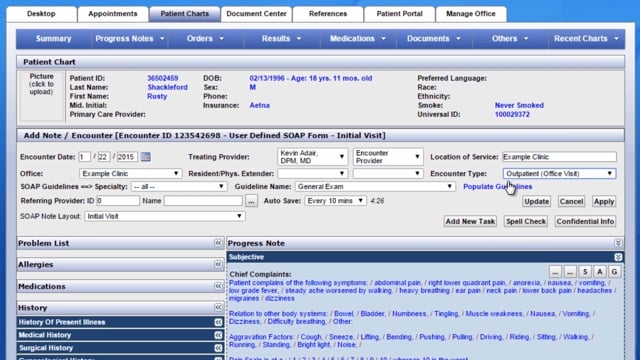Select the Patient Charts tab
This screenshot has height=360, width=640.
click(x=184, y=14)
